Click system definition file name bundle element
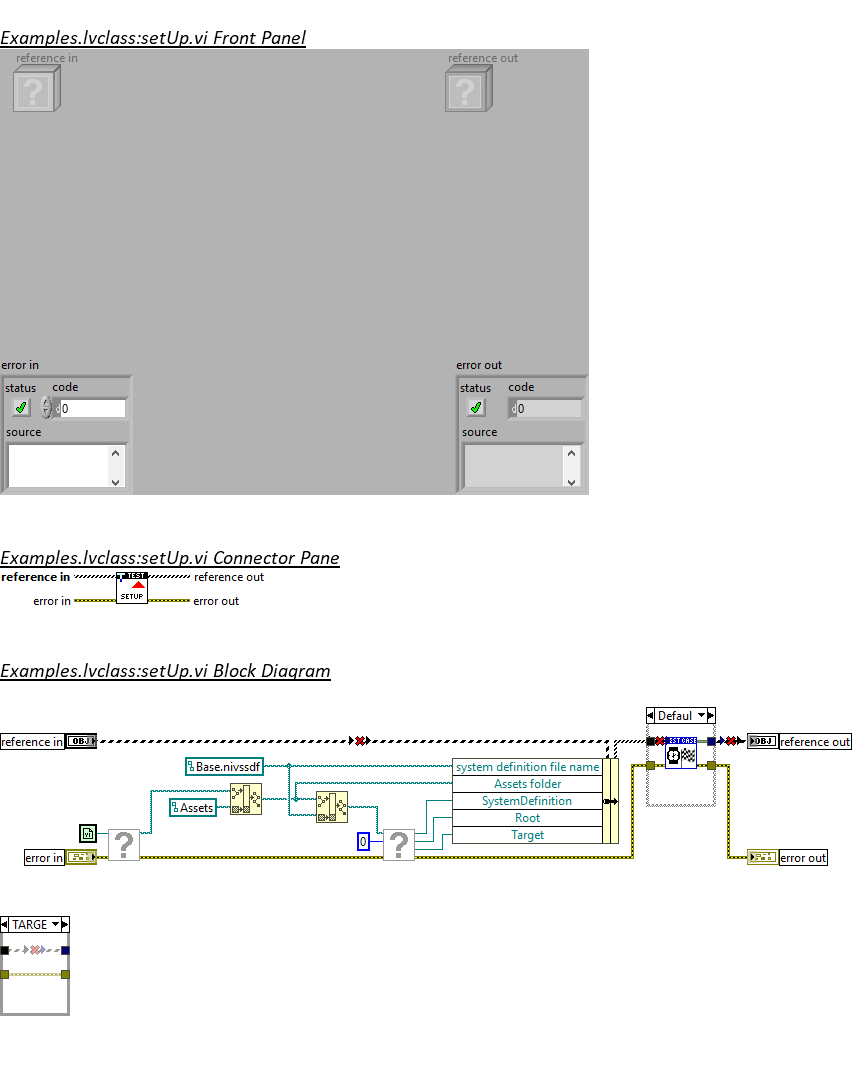Image resolution: width=852 pixels, height=1066 pixels. [x=528, y=767]
